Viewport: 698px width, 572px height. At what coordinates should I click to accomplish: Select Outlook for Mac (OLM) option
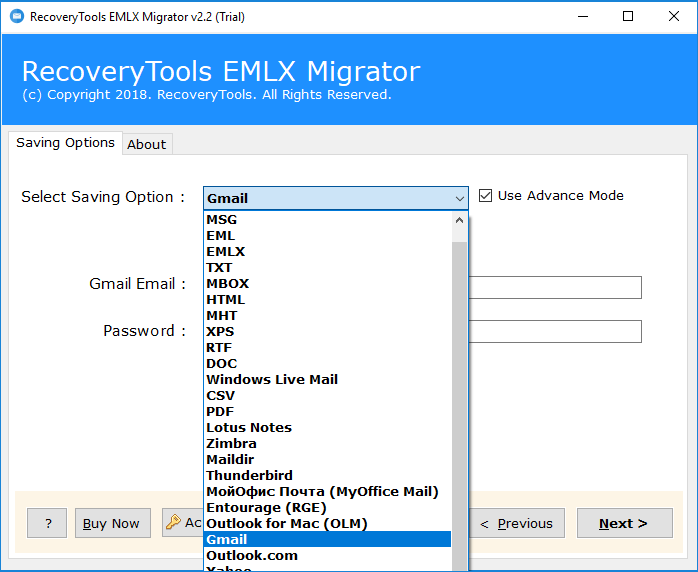tap(328, 524)
